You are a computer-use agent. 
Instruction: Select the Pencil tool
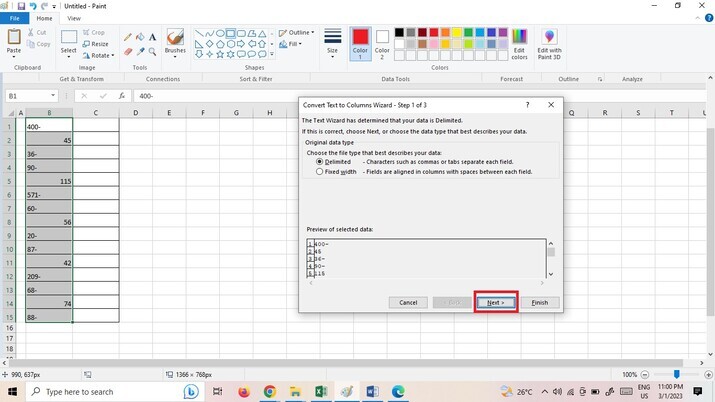pyautogui.click(x=128, y=37)
